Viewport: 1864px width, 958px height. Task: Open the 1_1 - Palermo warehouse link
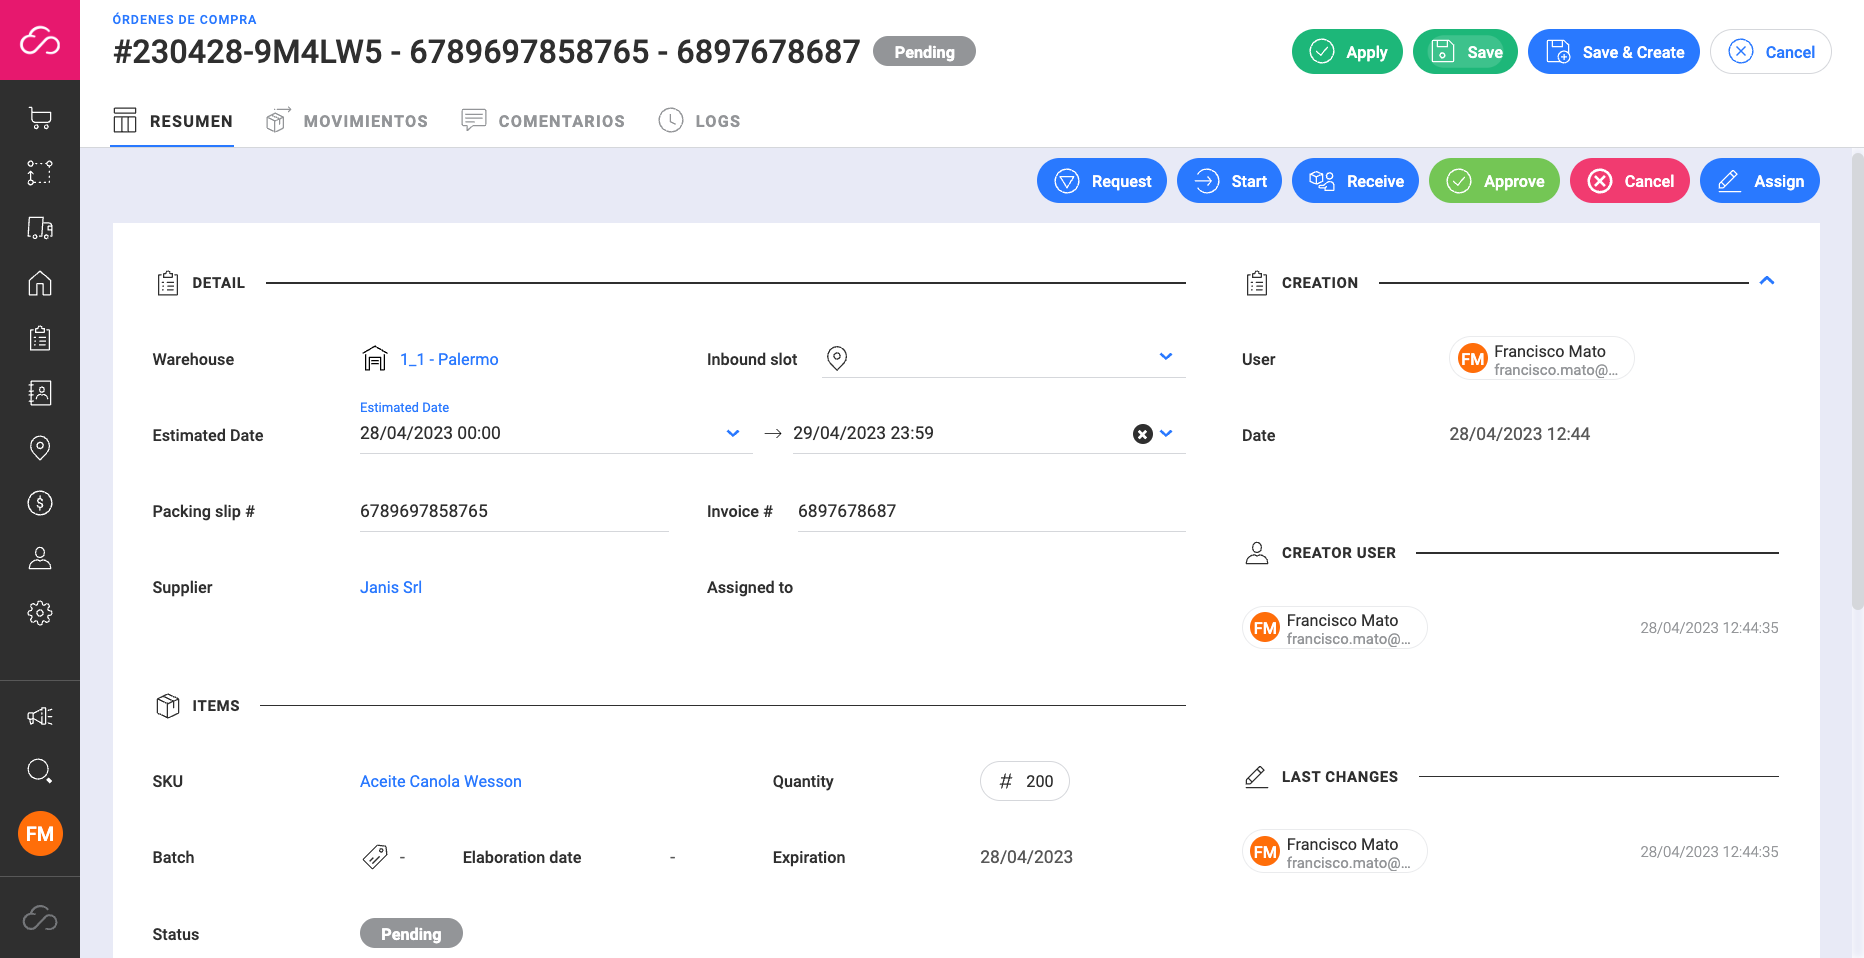[x=449, y=359]
